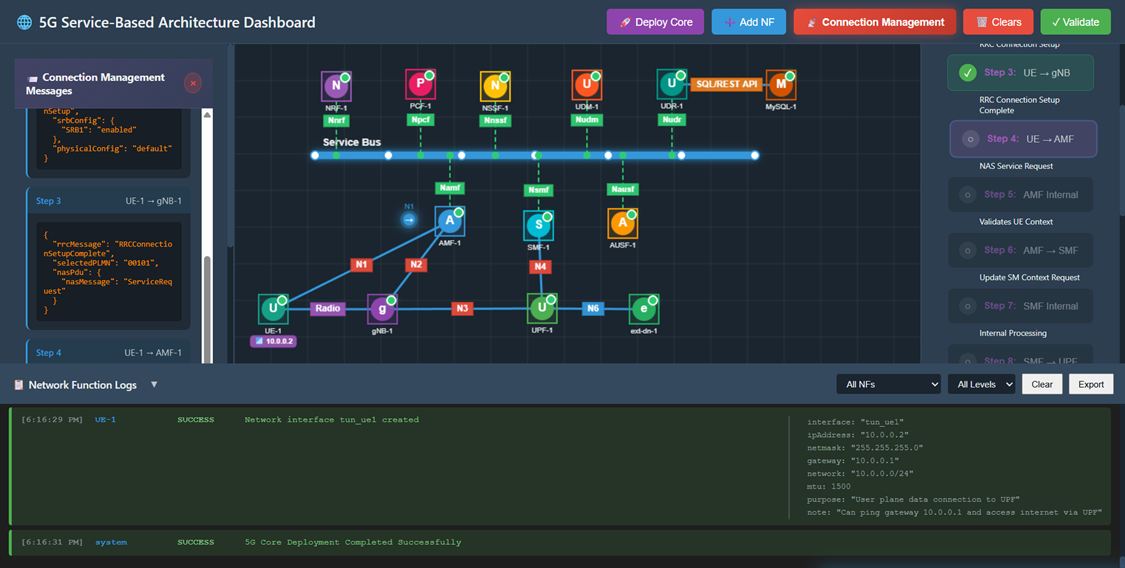Select the Step 5 AMF Internal circle
1125x568 pixels.
[967, 195]
